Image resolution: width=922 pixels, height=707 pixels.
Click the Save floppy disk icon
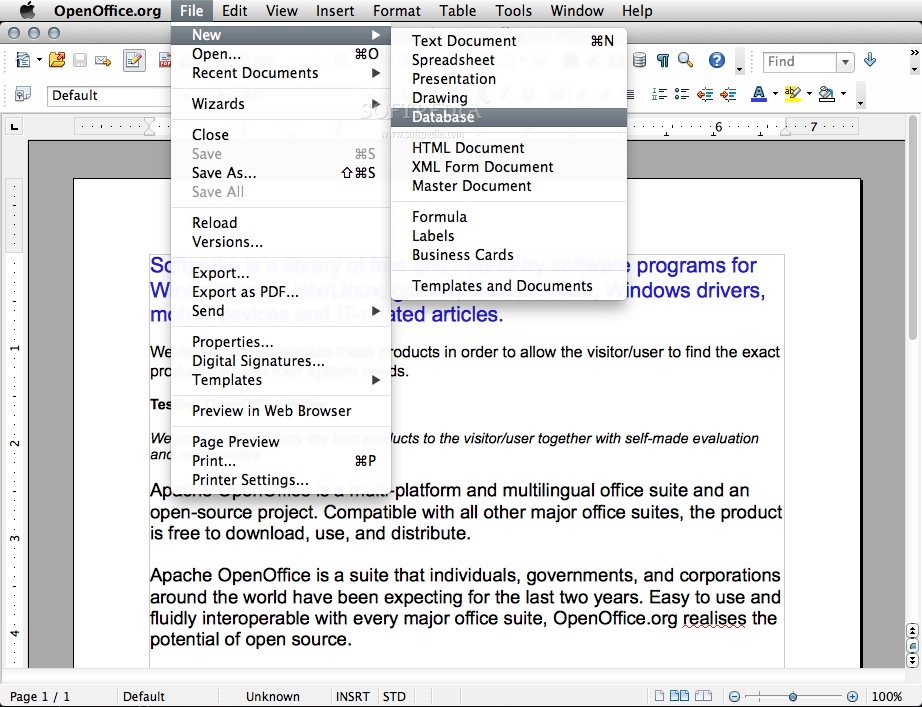coord(80,60)
